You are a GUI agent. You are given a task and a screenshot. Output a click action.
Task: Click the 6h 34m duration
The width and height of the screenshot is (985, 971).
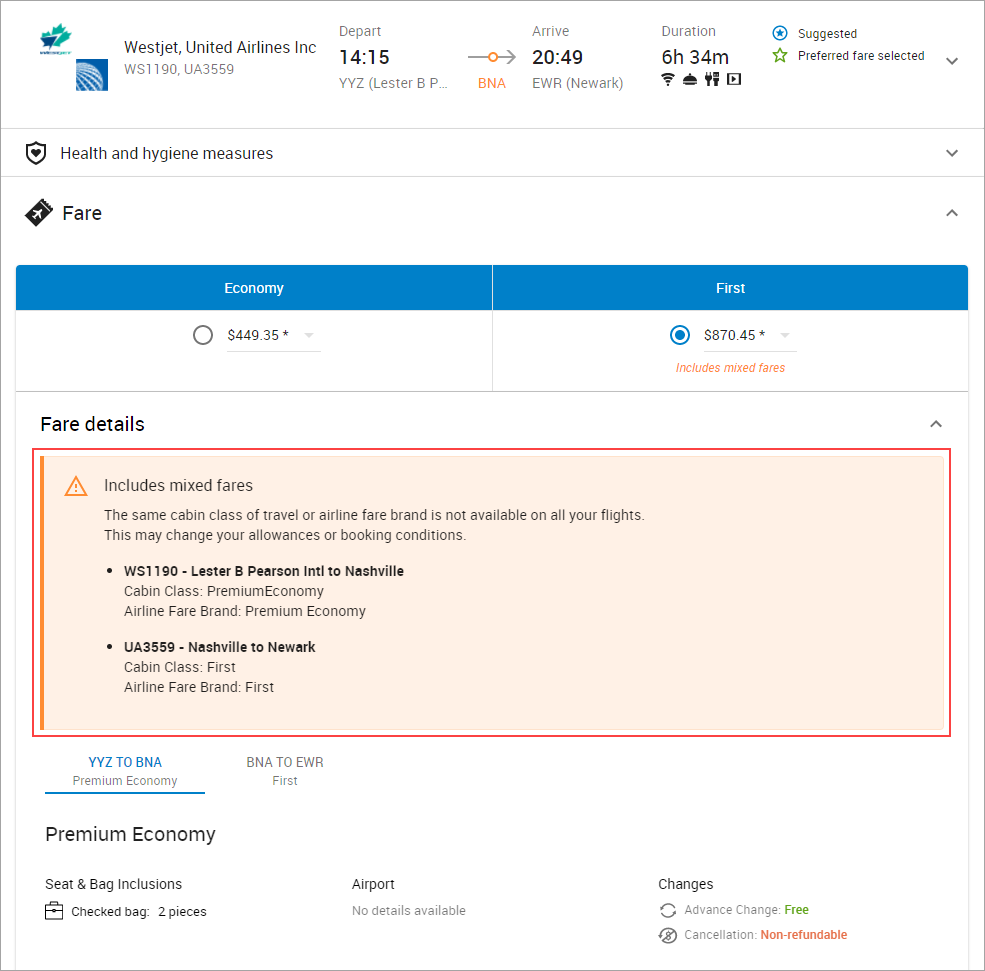tap(695, 57)
